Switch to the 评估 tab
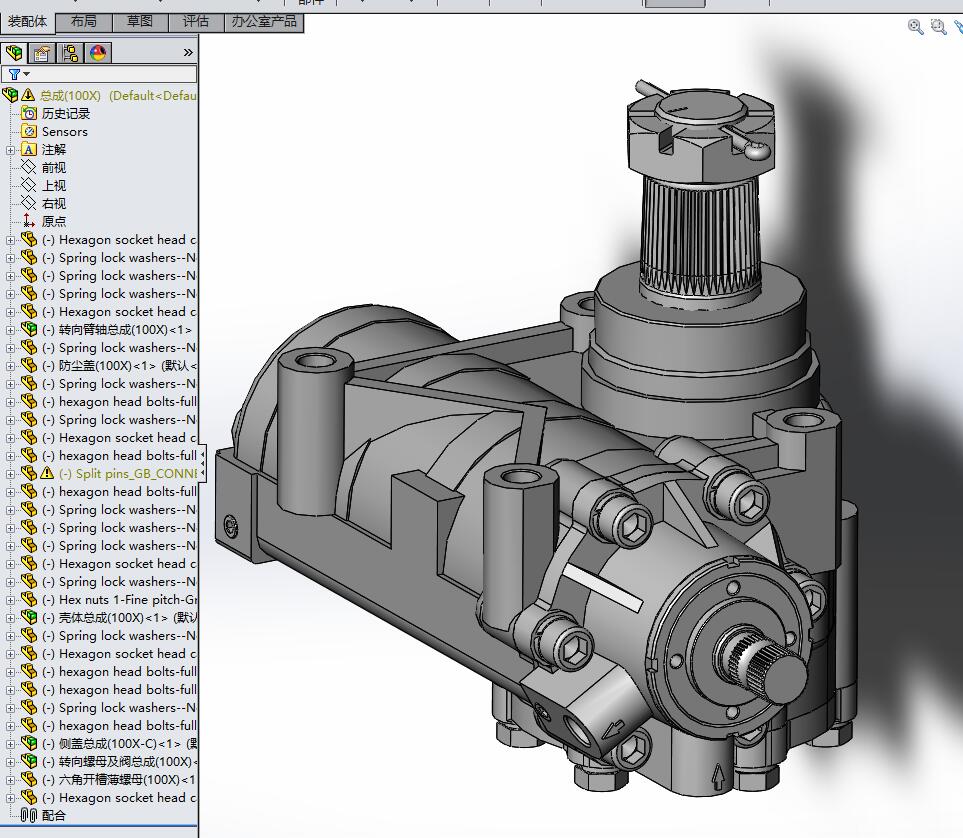The height and width of the screenshot is (838, 963). click(196, 21)
